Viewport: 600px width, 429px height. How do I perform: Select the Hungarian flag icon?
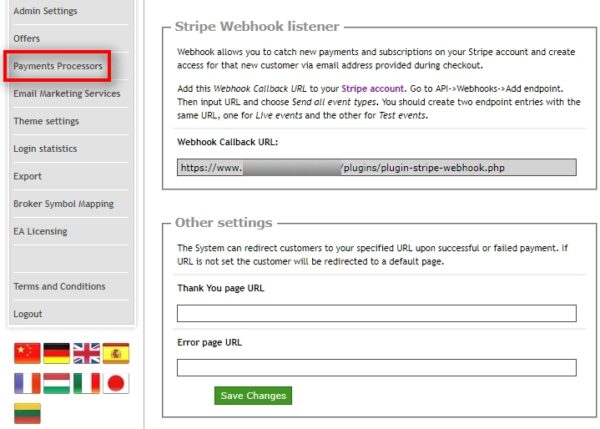(57, 383)
